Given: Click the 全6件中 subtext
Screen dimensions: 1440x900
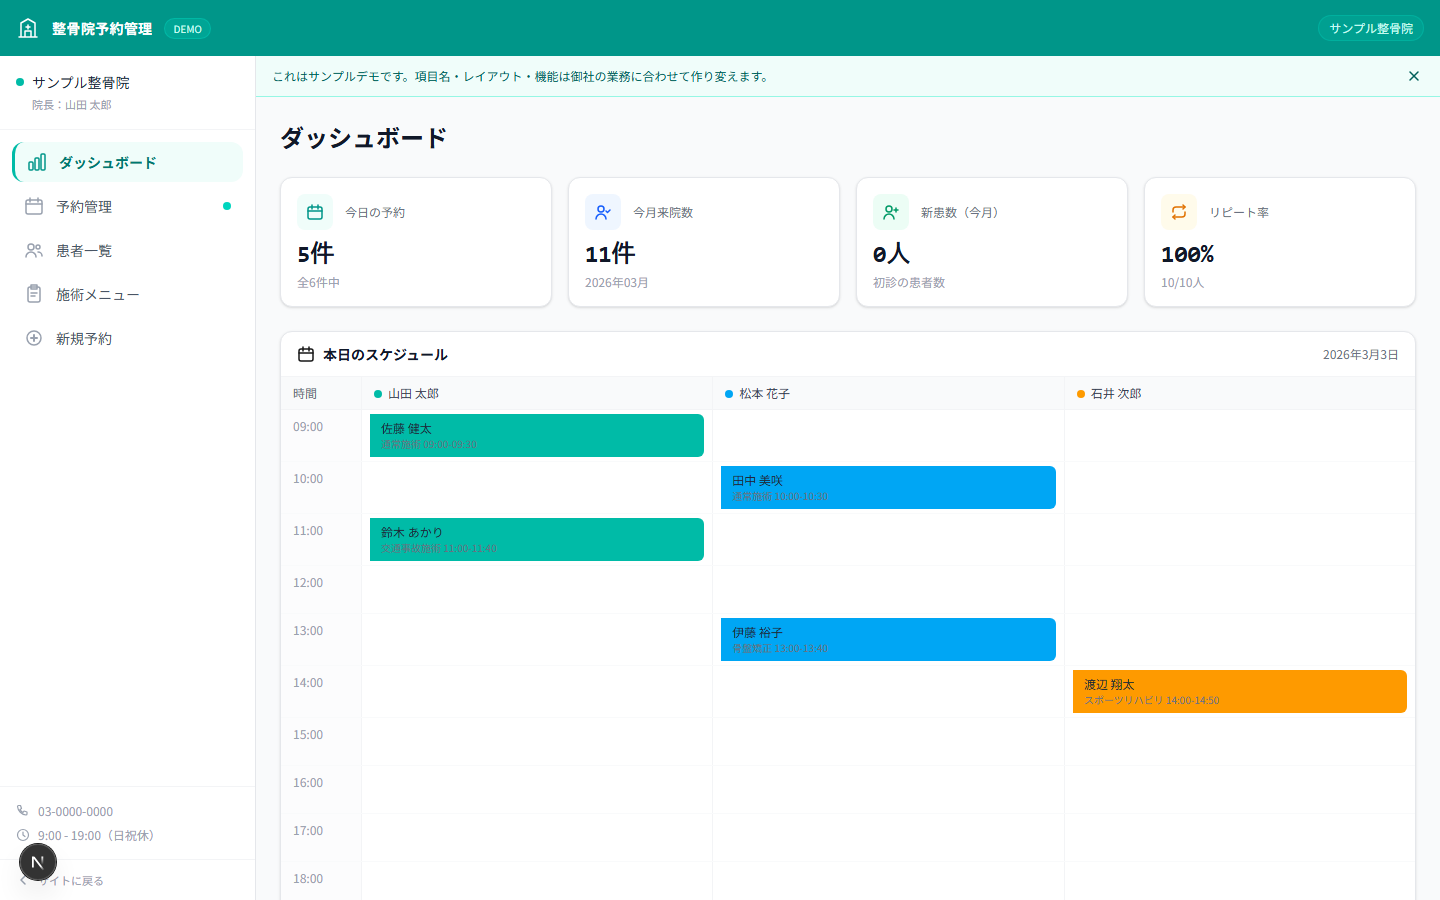Looking at the screenshot, I should (319, 283).
